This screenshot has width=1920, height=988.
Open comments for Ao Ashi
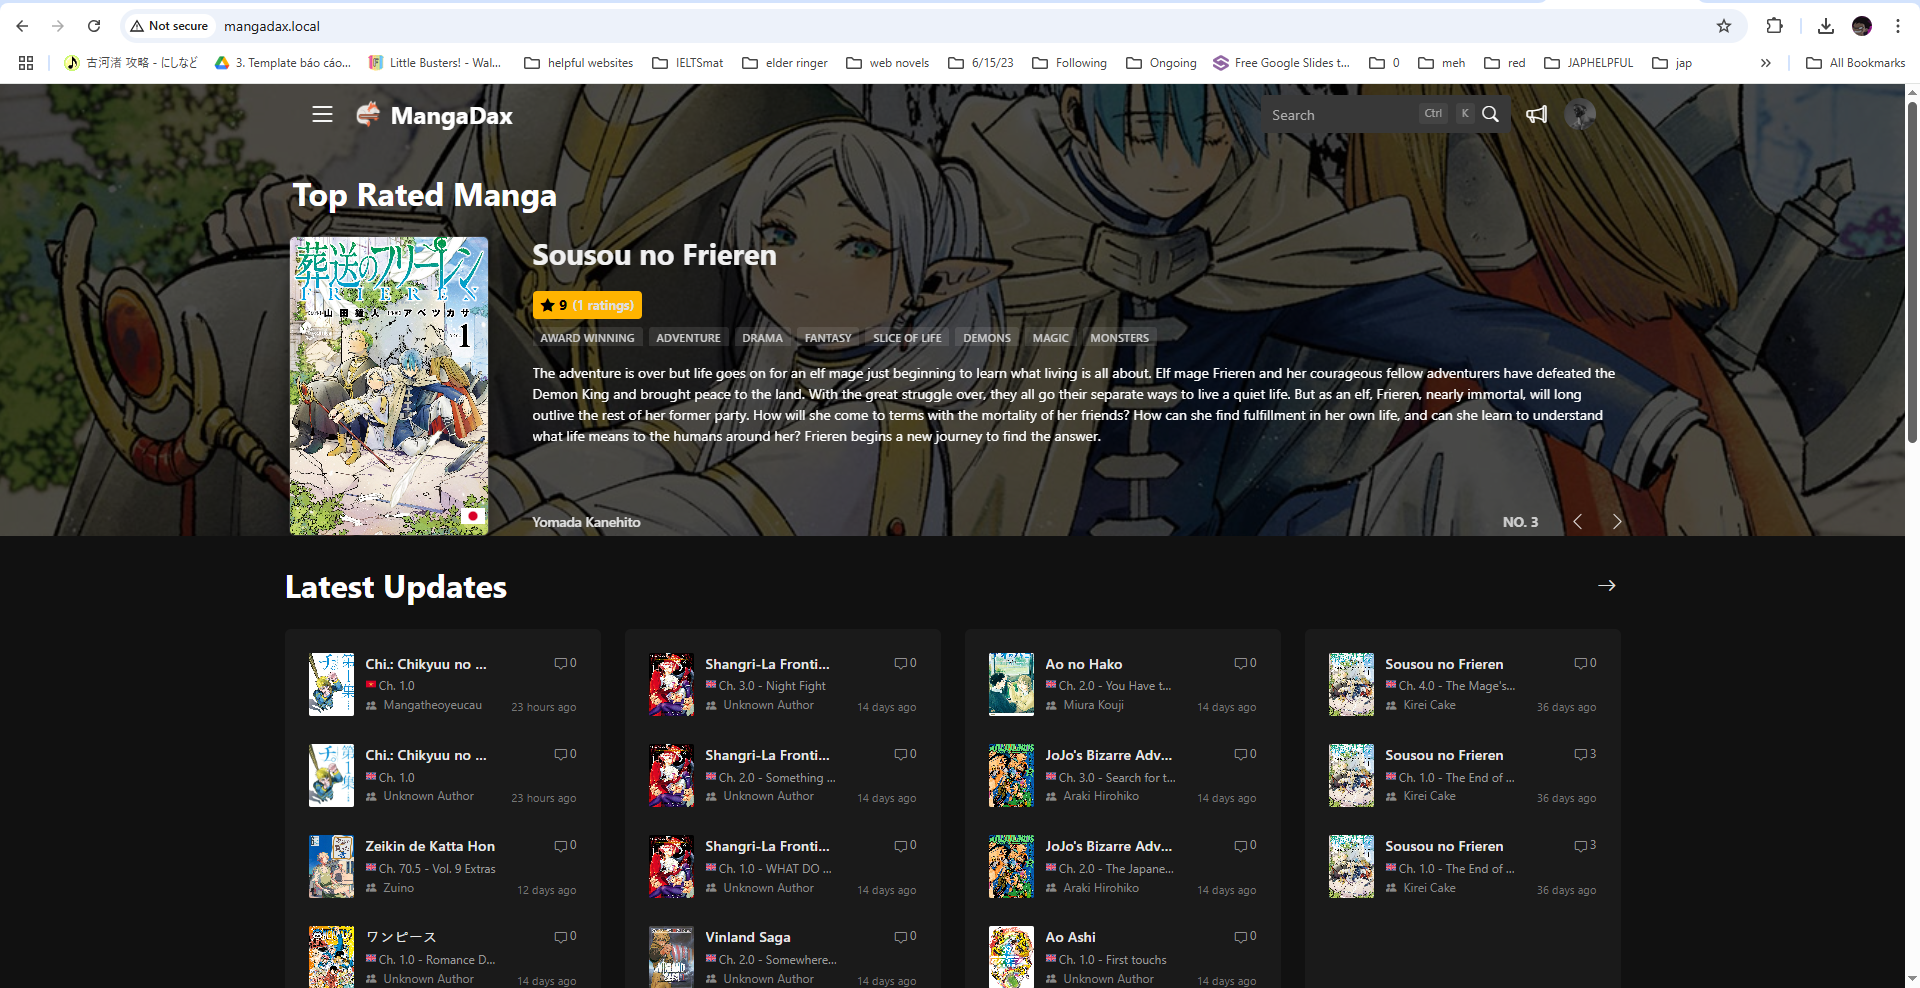1246,936
